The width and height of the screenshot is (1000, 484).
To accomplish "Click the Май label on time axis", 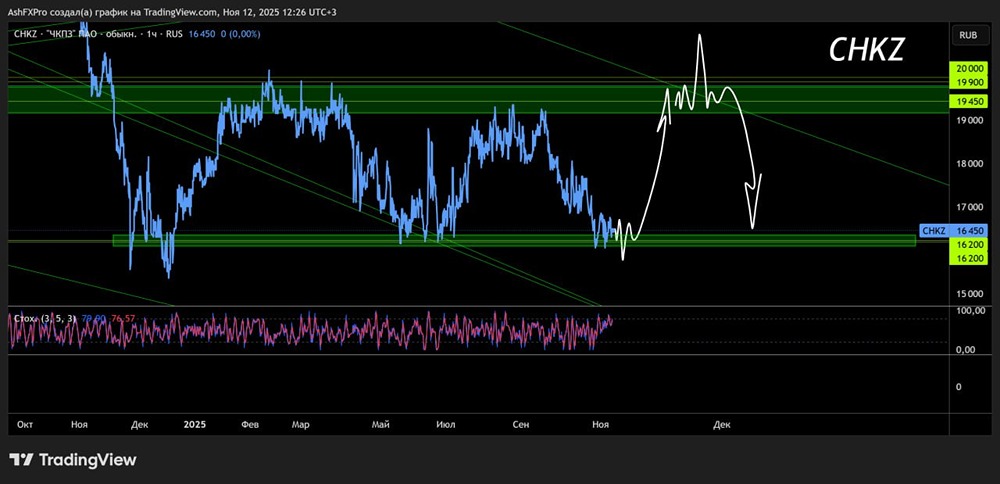I will point(380,424).
